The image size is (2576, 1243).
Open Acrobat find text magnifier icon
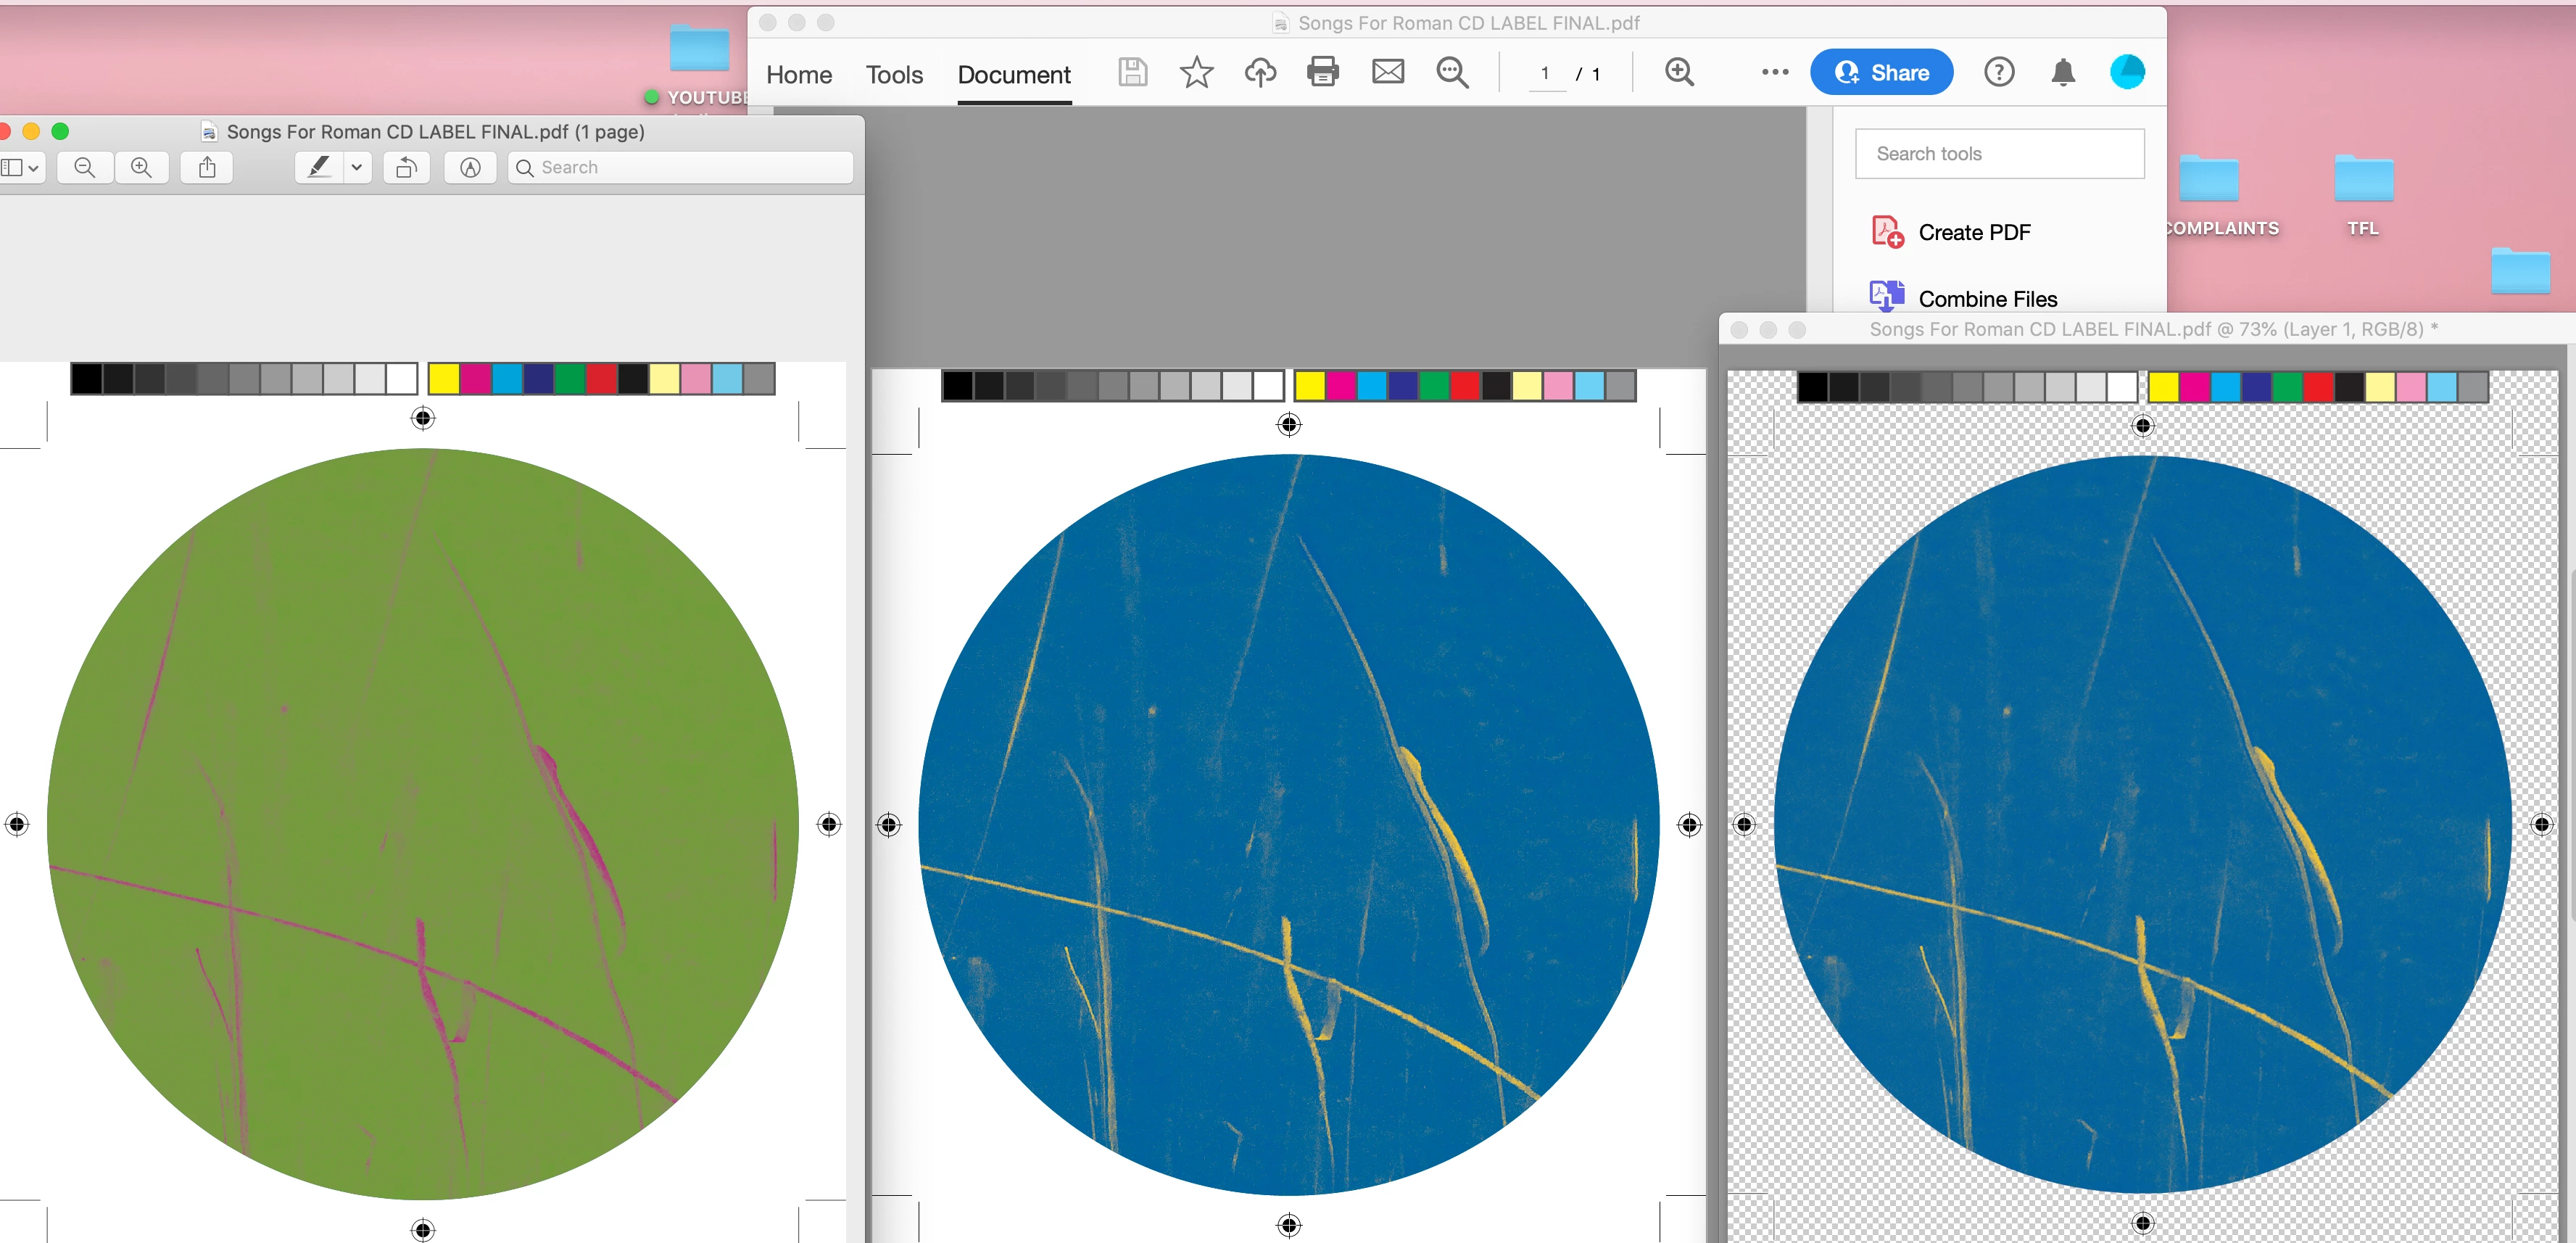1452,72
